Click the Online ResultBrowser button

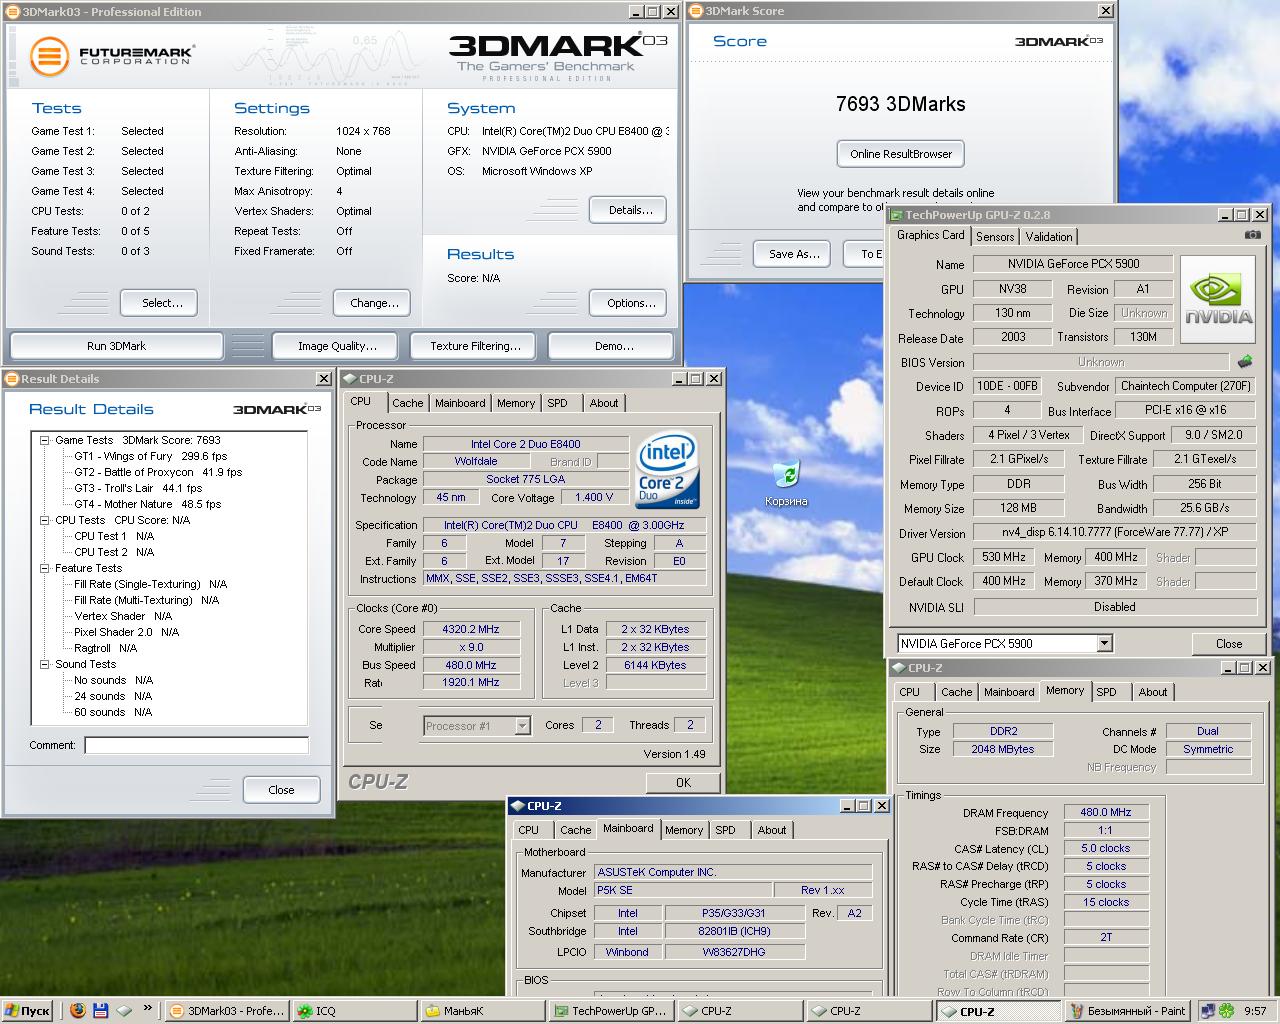coord(900,154)
